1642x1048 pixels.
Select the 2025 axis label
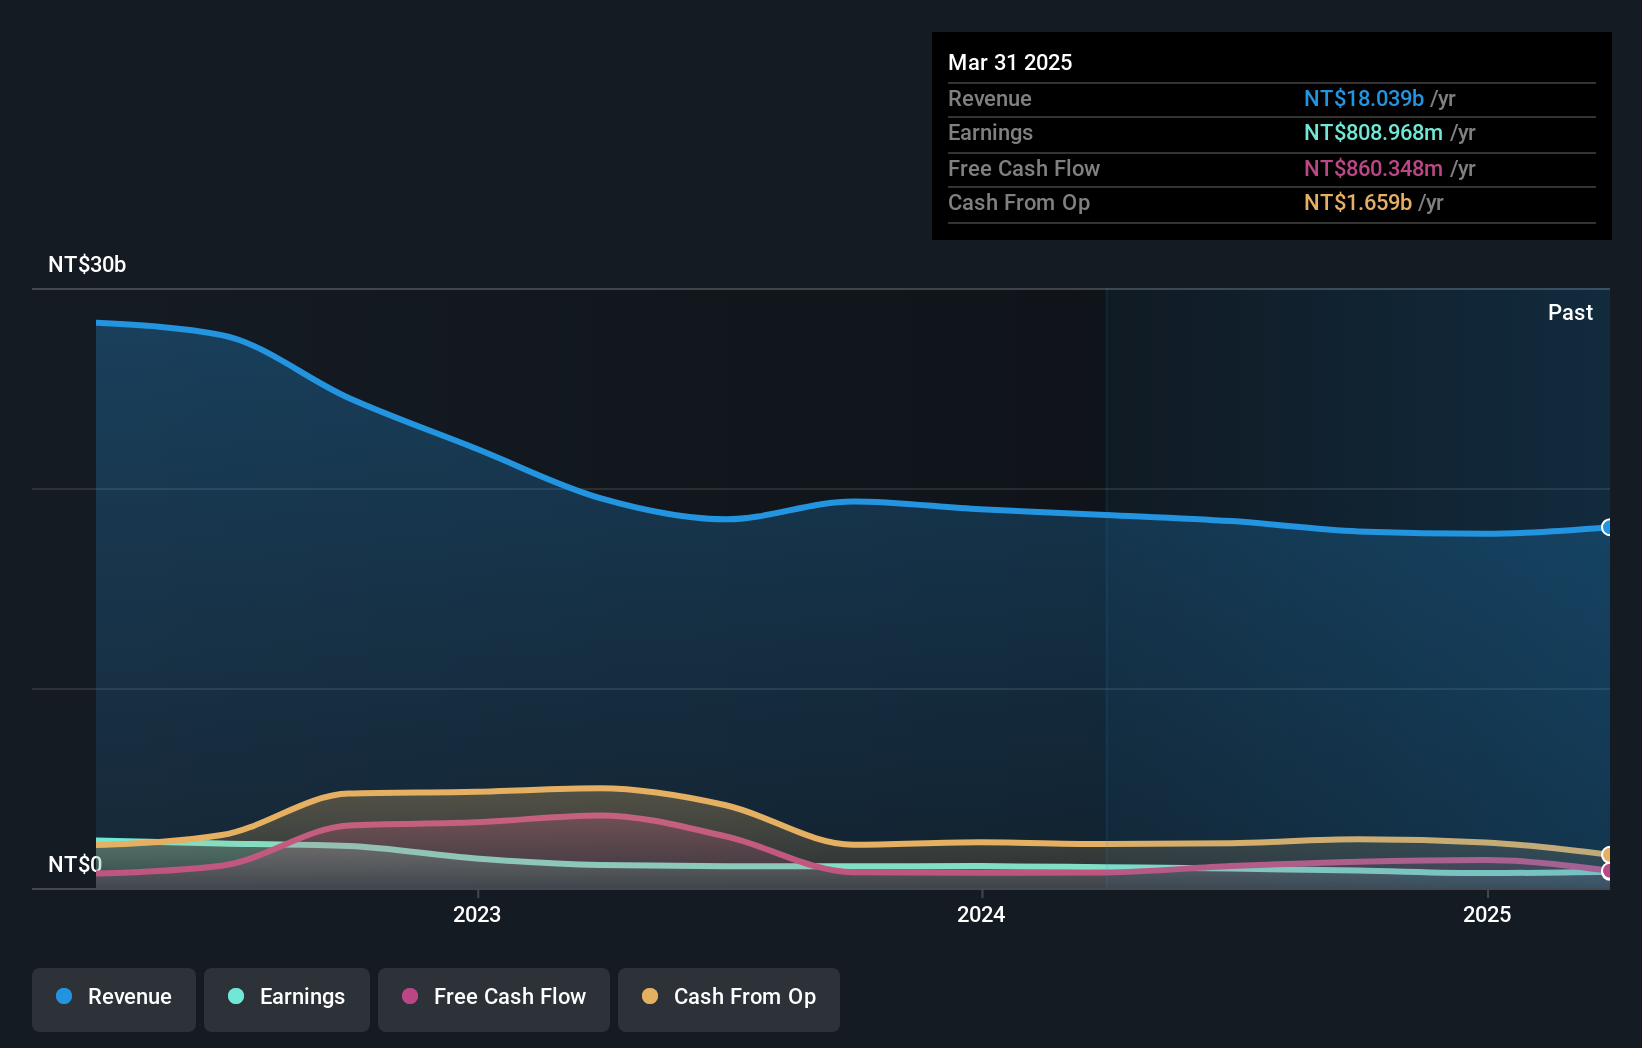(x=1487, y=914)
